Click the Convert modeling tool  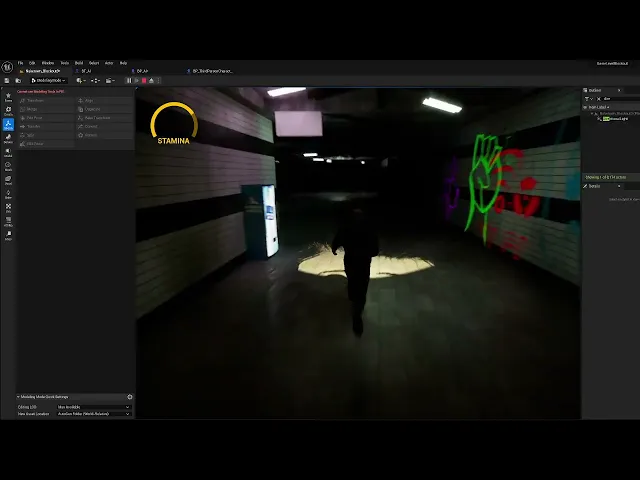(x=105, y=127)
